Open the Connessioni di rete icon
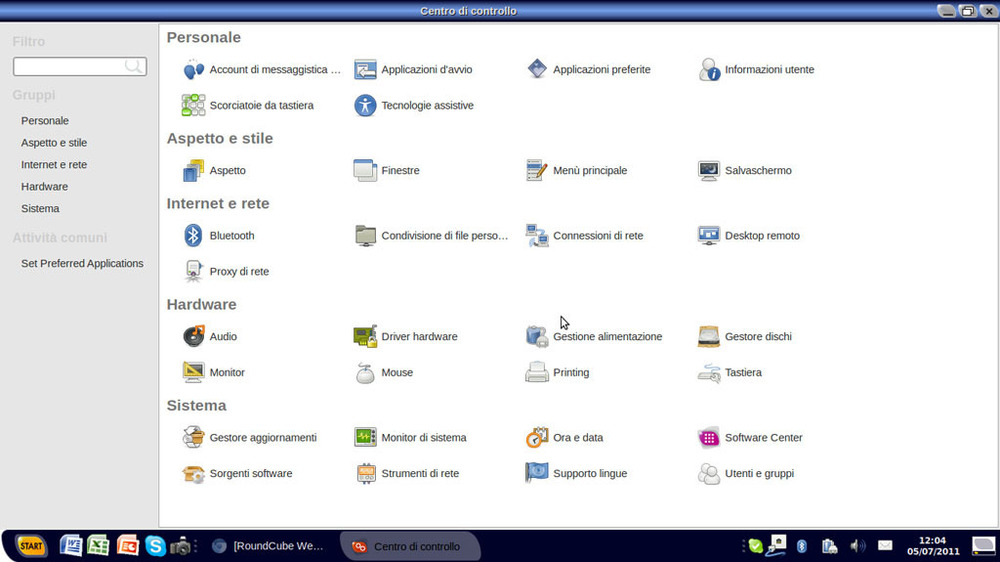This screenshot has width=1000, height=562. 536,235
